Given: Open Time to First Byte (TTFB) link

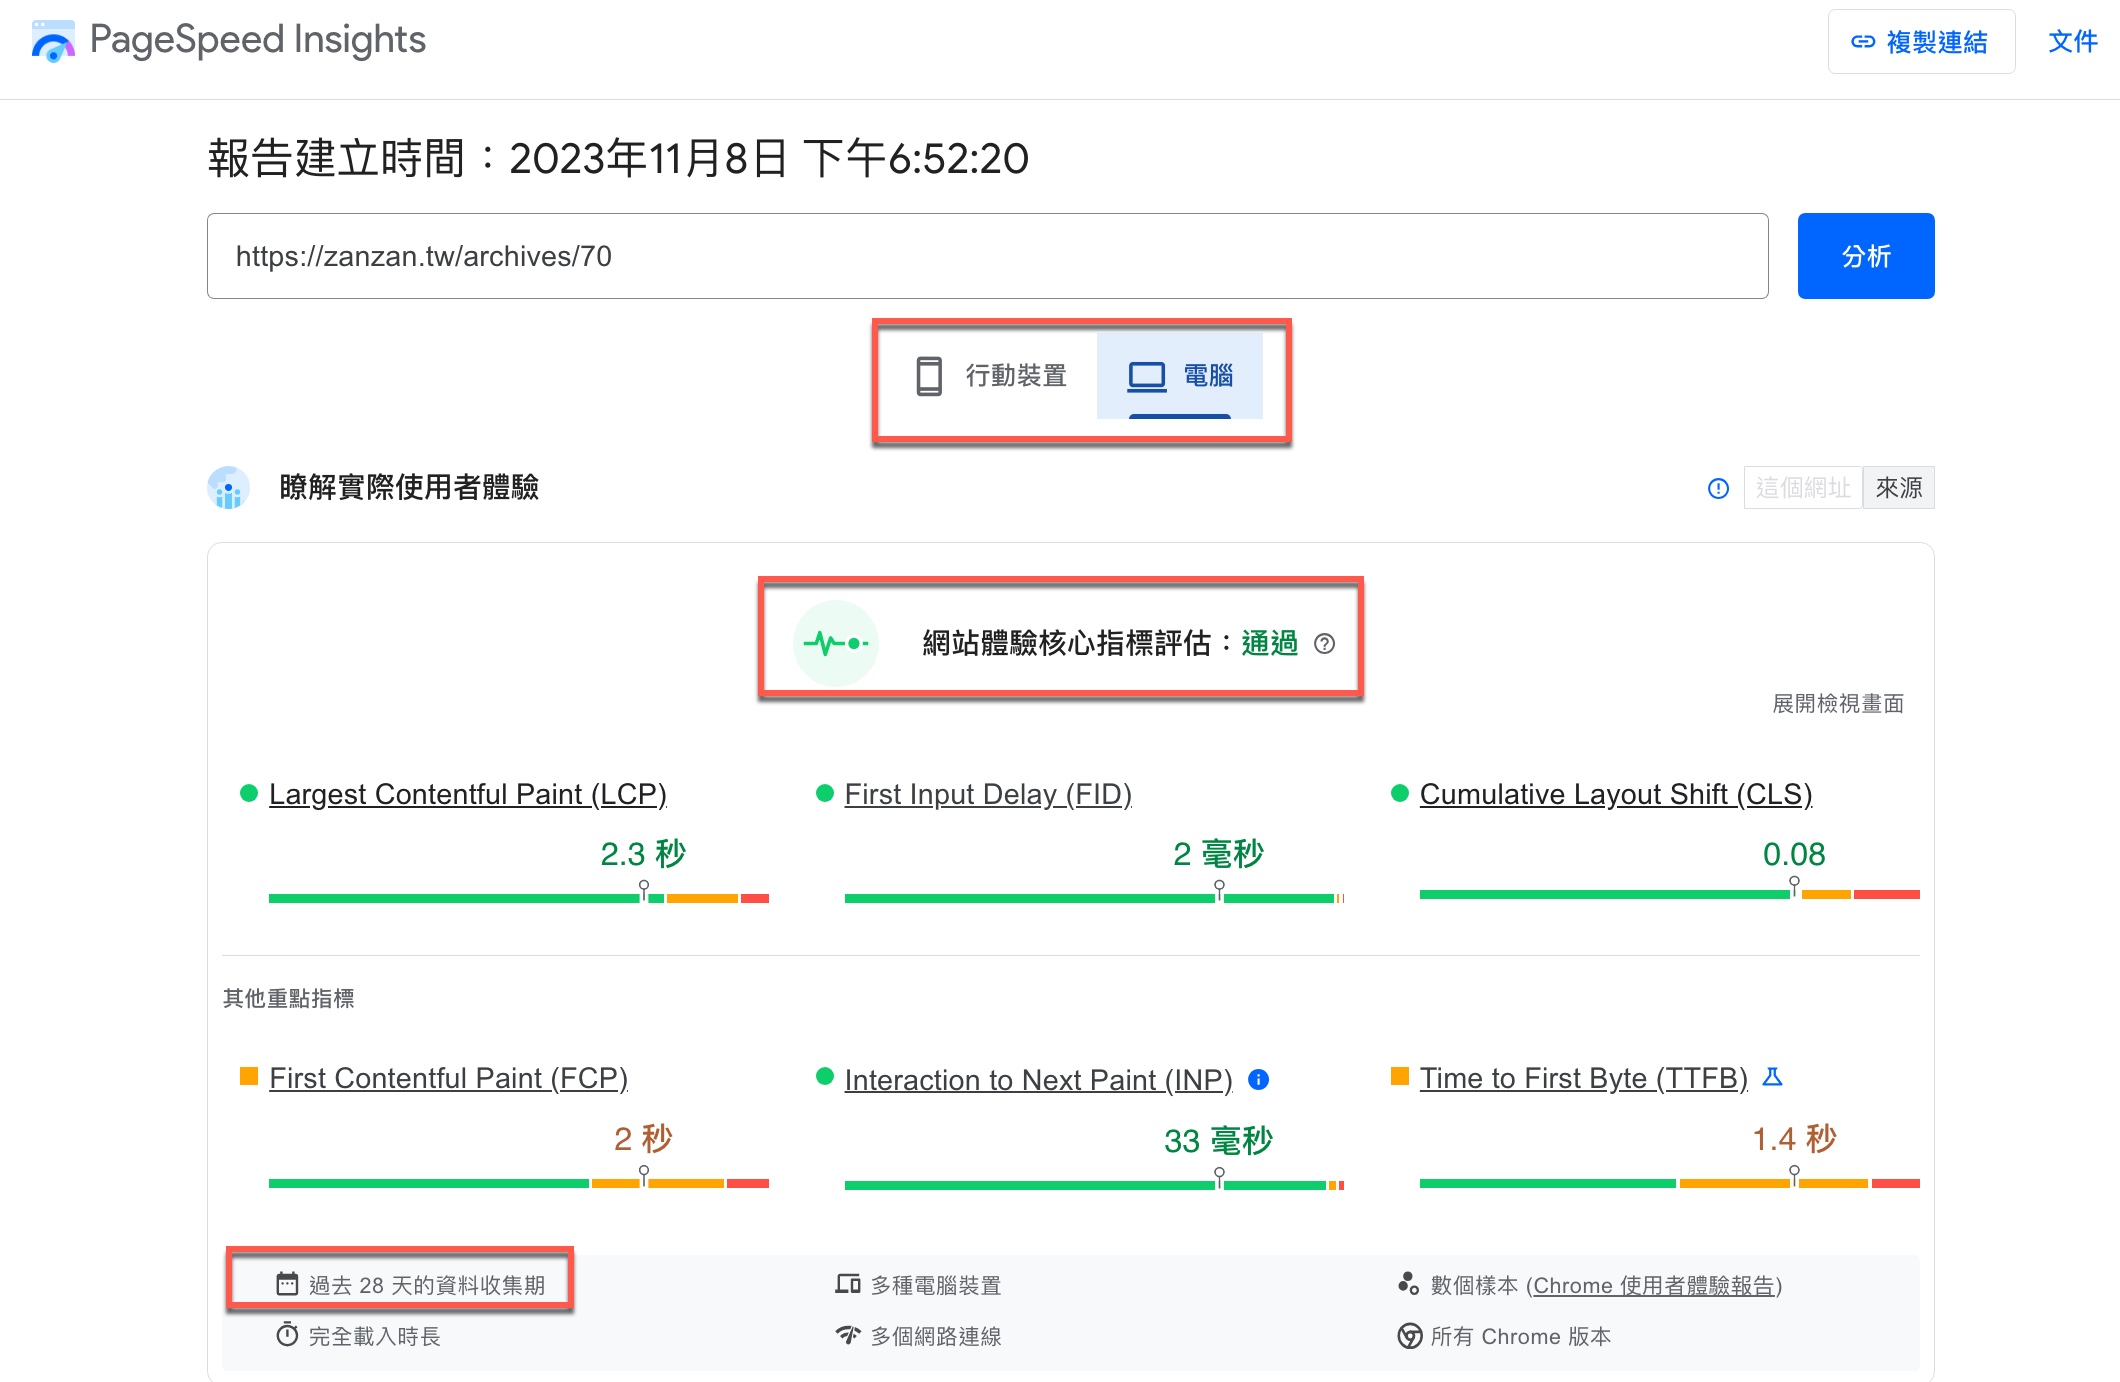Looking at the screenshot, I should [x=1583, y=1078].
